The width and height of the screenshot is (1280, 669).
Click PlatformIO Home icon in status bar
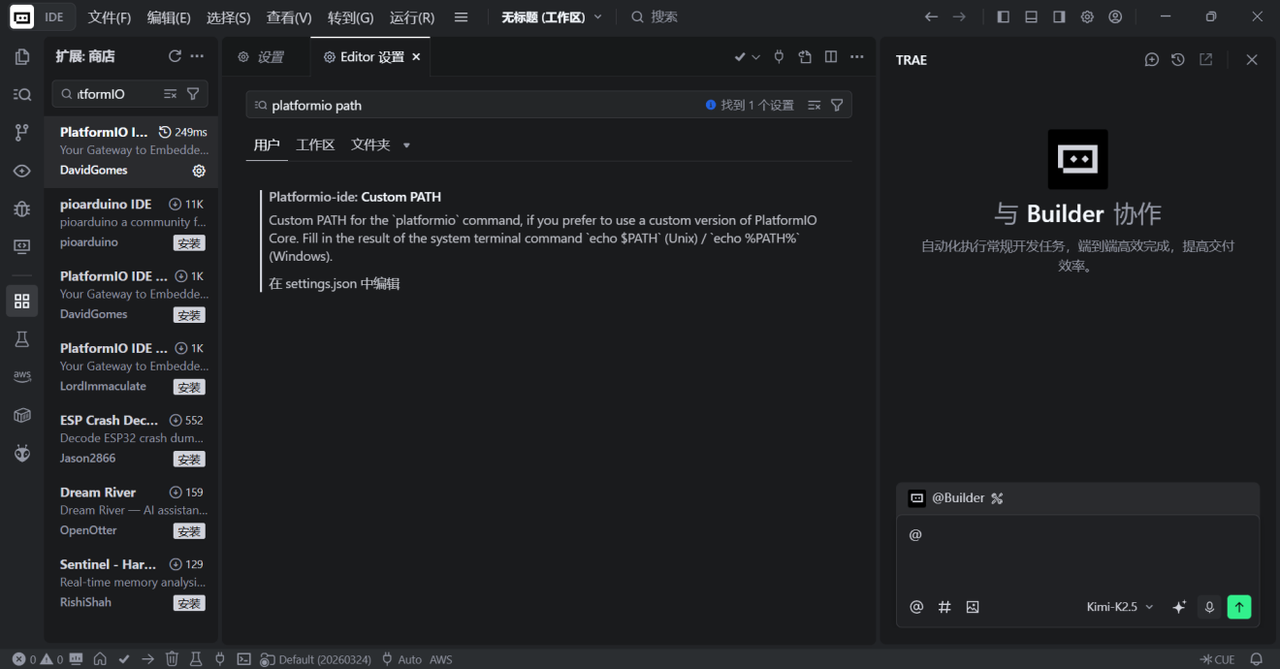pyautogui.click(x=100, y=659)
